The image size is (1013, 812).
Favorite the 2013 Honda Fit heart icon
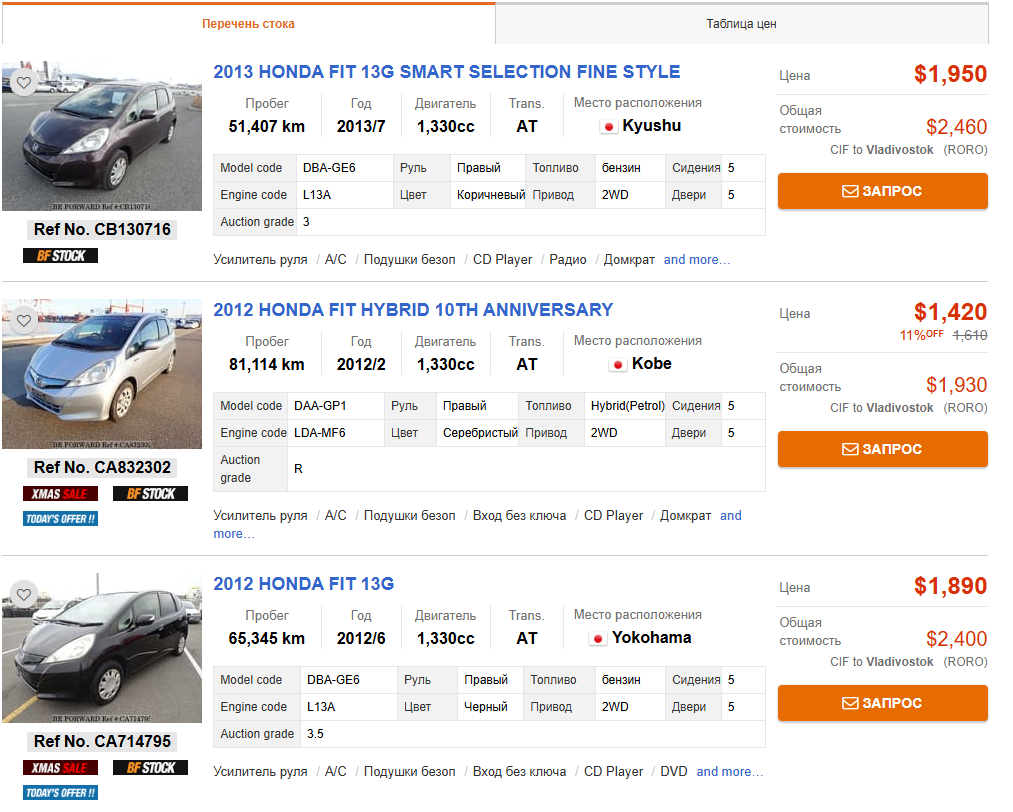click(24, 83)
